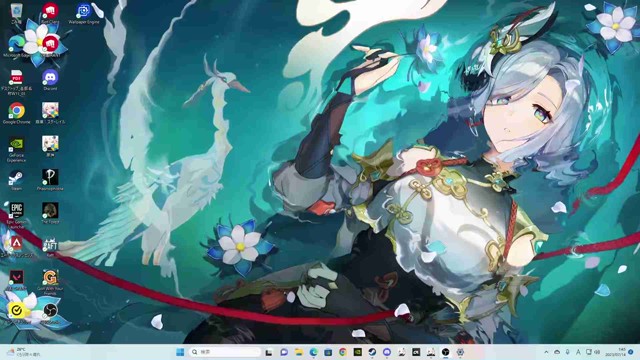The image size is (640, 360).
Task: Open Steam desktop shortcut
Action: [x=16, y=180]
